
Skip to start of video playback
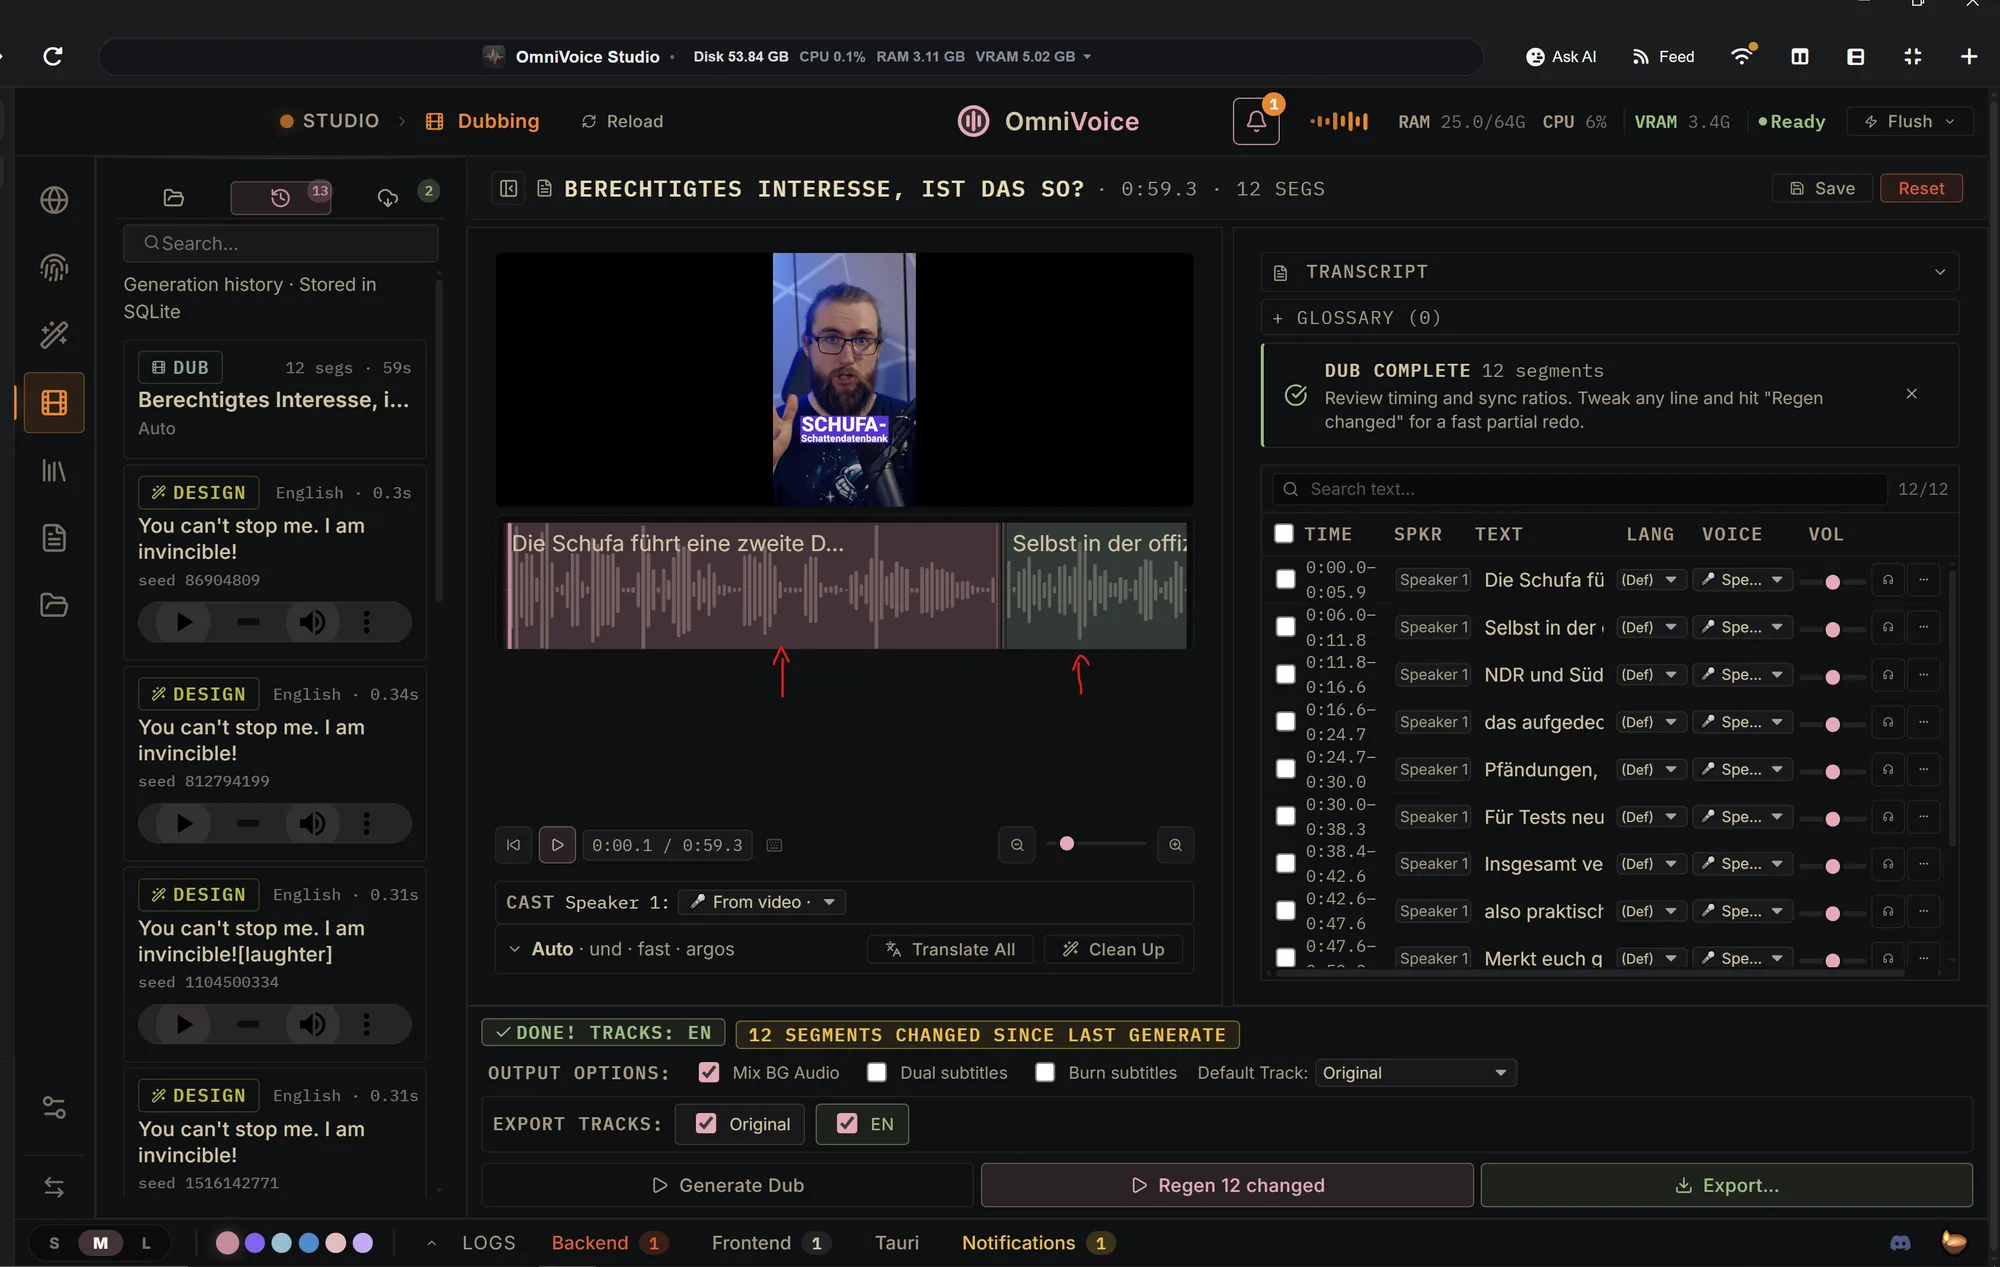513,845
